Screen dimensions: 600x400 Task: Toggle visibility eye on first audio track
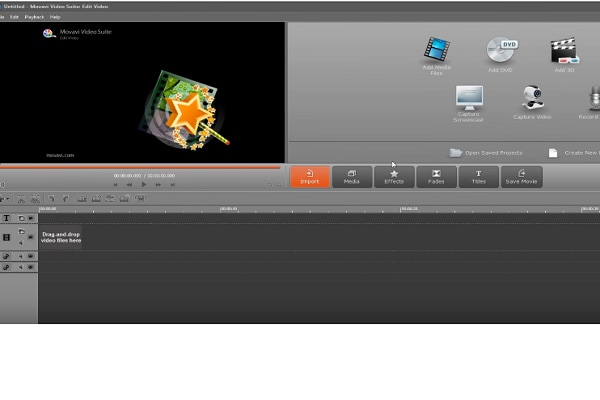31,256
